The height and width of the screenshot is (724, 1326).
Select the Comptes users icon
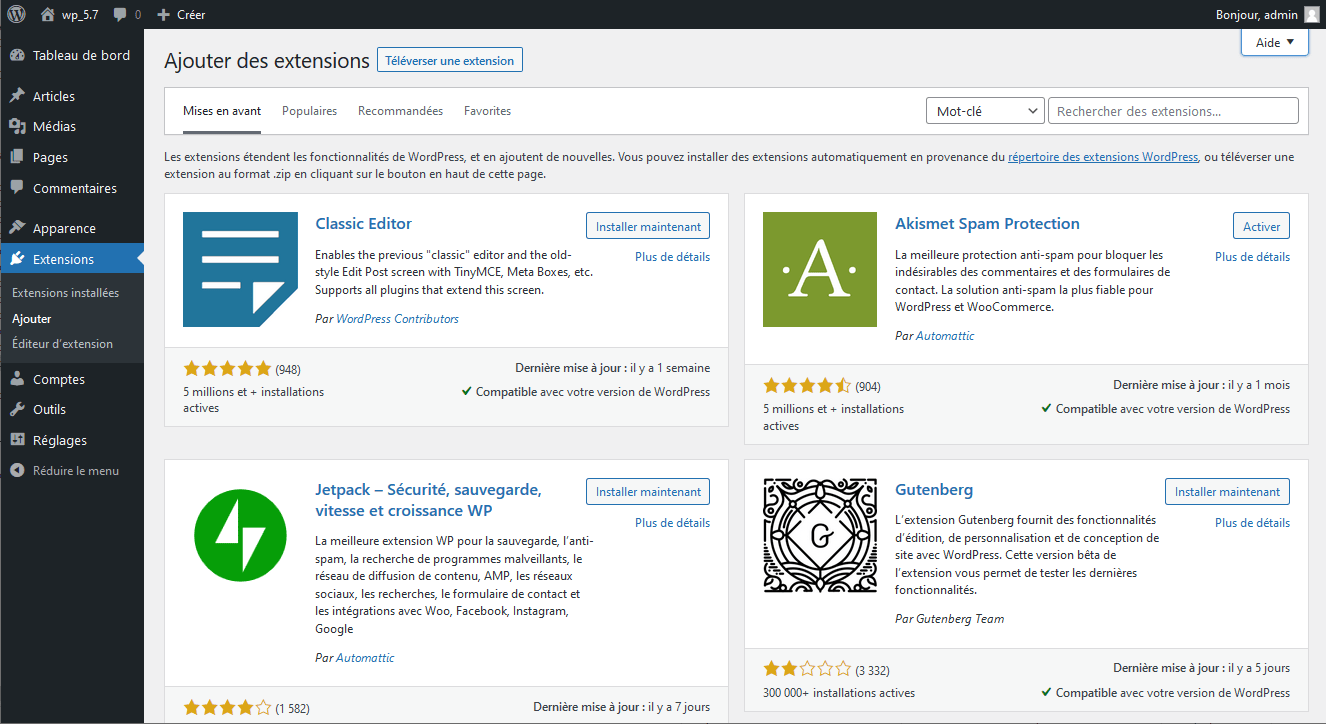coord(19,378)
